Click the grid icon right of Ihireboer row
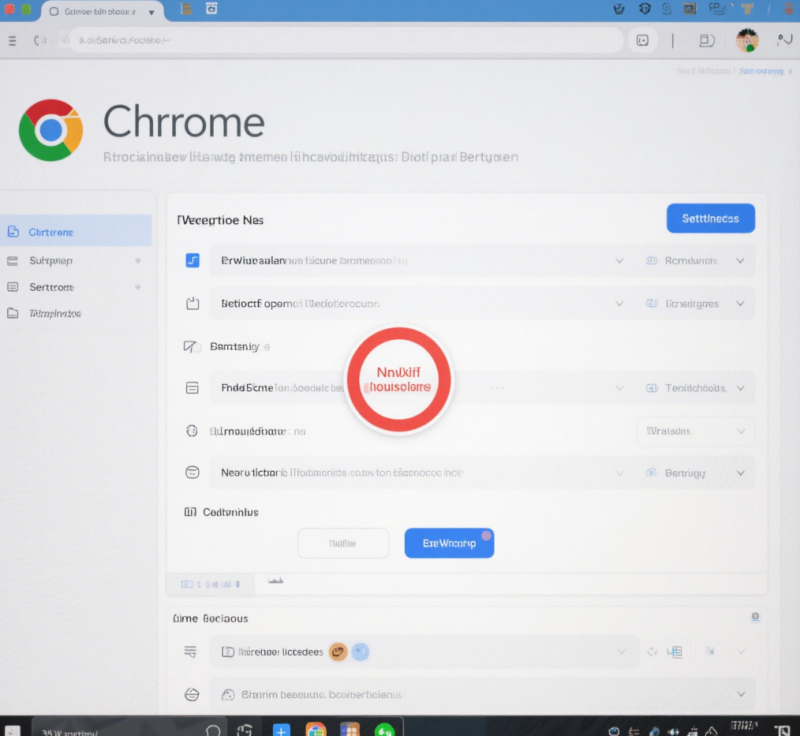This screenshot has width=800, height=736. point(674,651)
